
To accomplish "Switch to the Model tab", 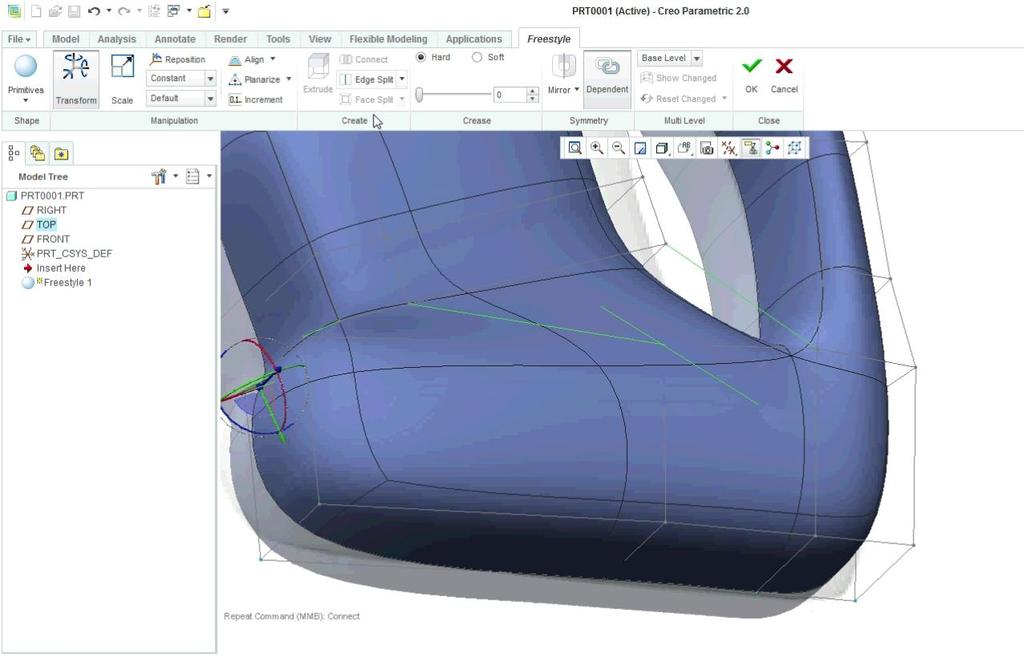I will coord(65,39).
